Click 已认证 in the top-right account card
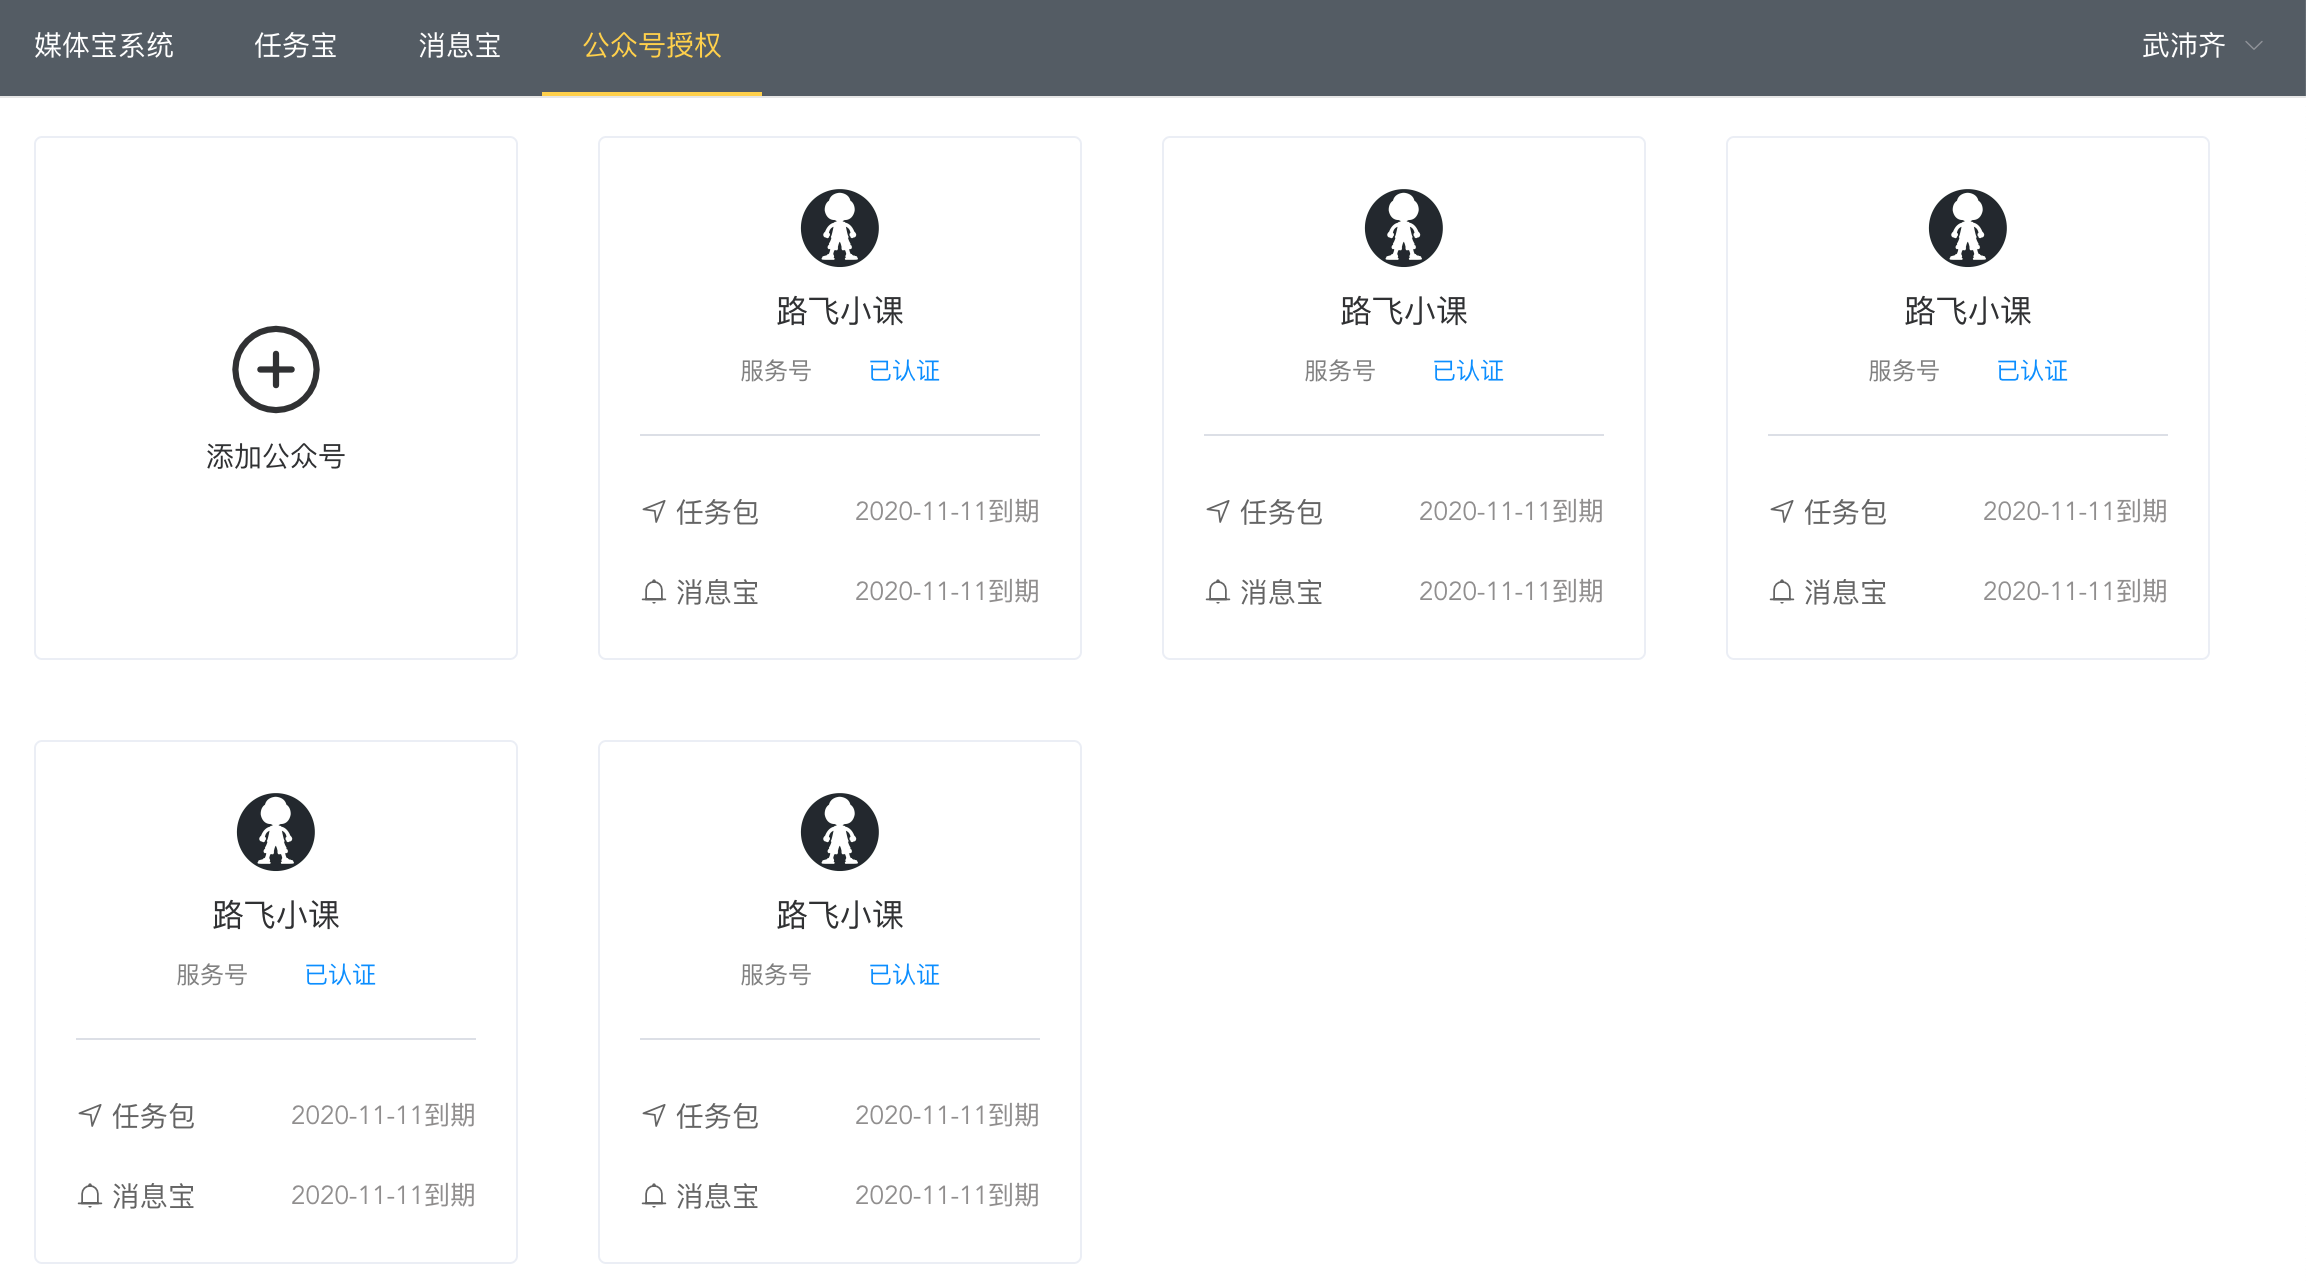This screenshot has height=1282, width=2306. pos(2032,371)
